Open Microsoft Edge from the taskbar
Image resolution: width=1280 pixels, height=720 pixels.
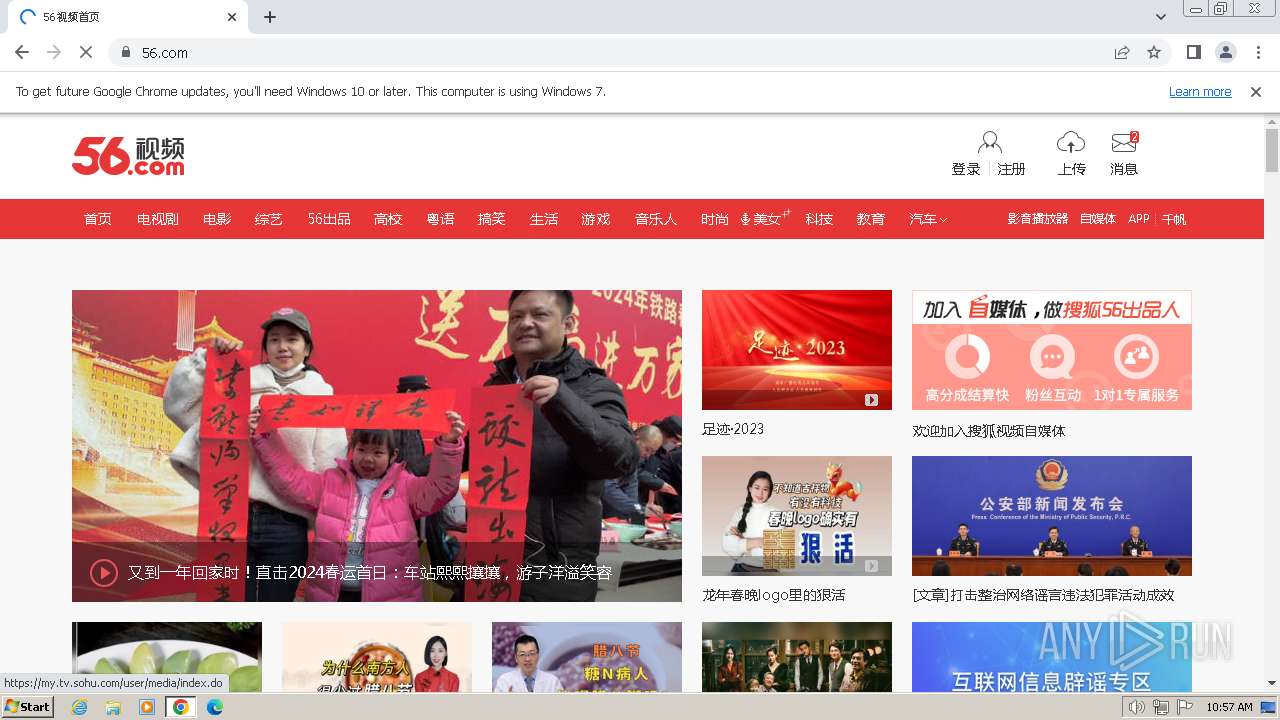(x=214, y=707)
